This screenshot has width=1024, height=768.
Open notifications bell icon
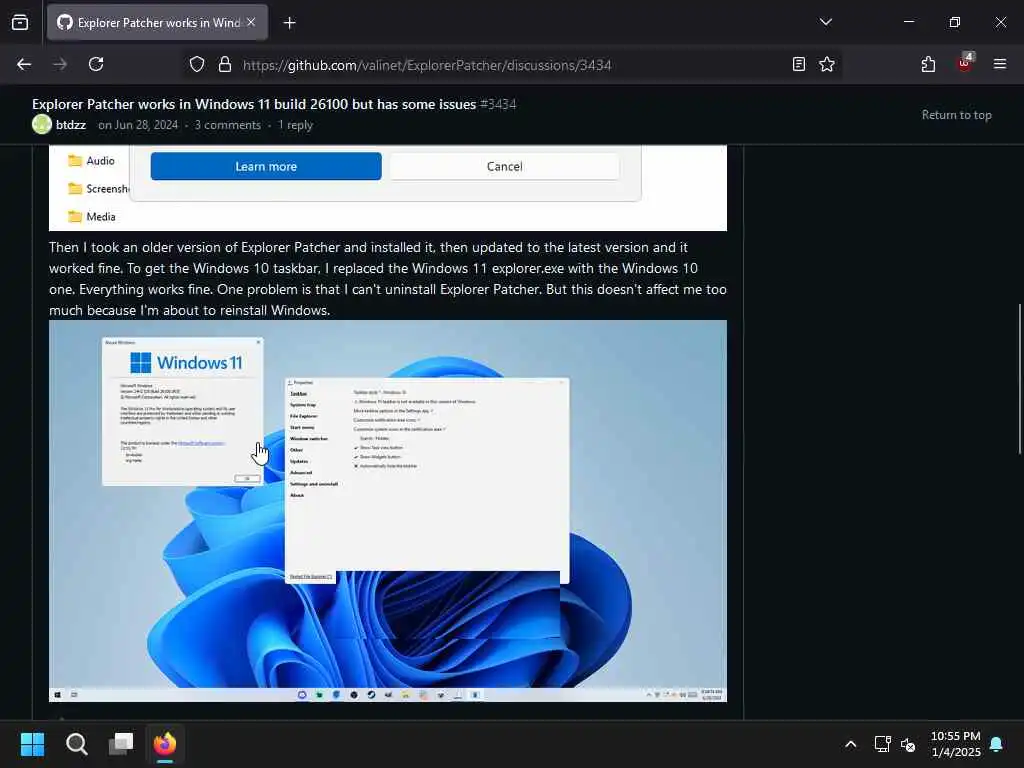coord(996,744)
